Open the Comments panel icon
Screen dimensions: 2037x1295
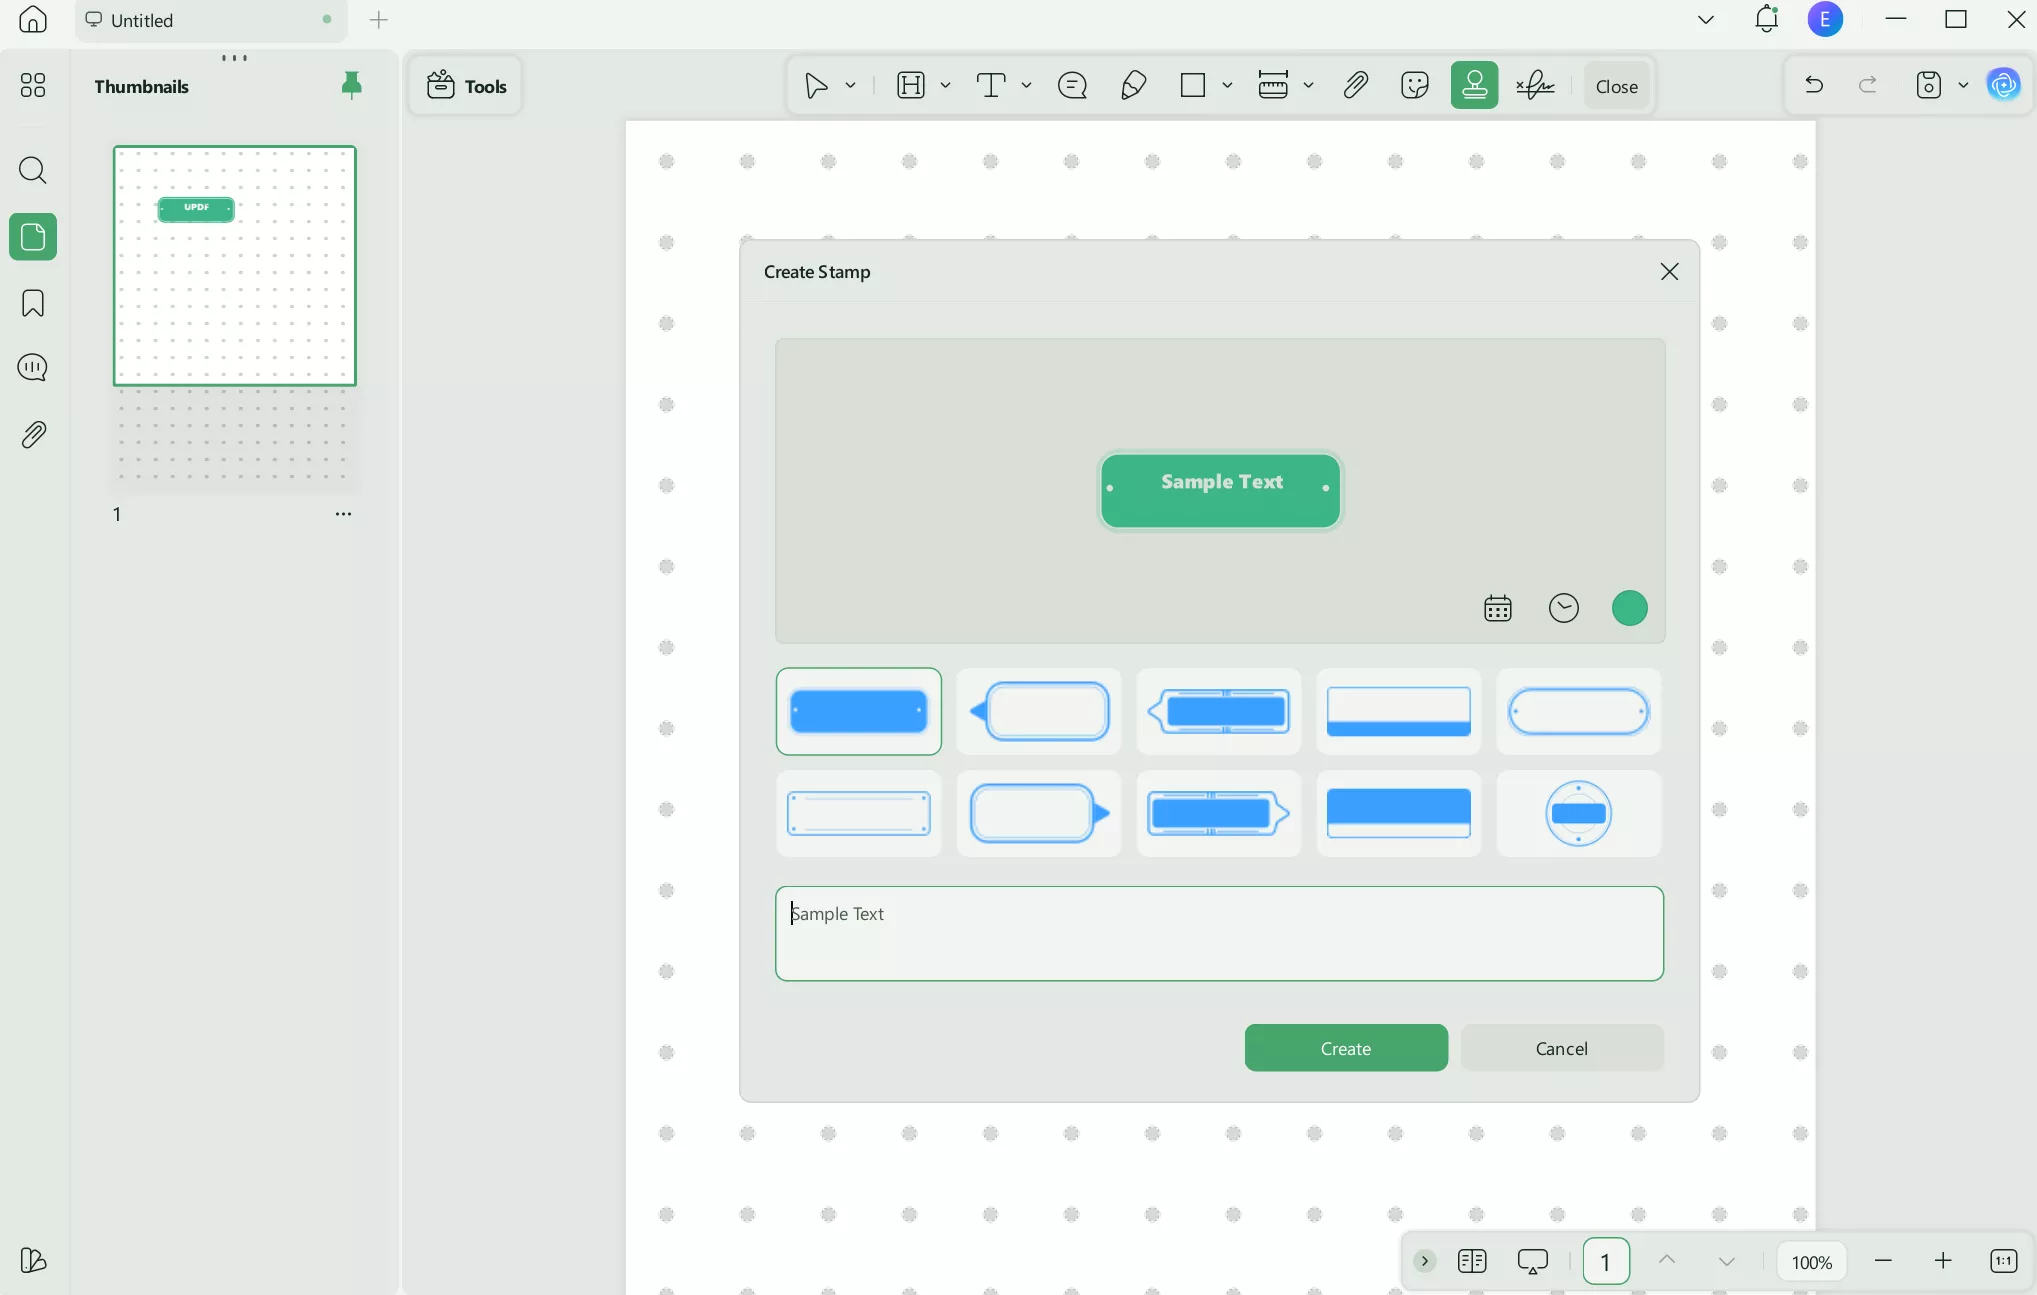33,367
